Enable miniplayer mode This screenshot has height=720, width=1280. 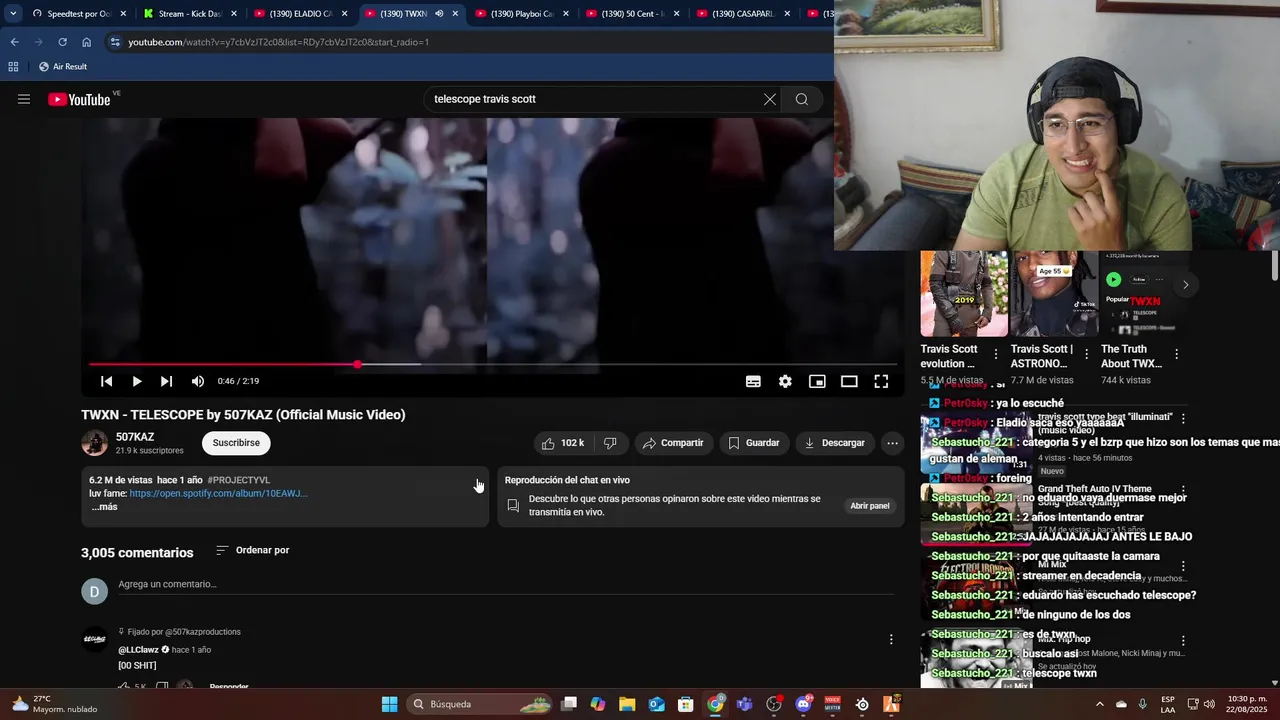coord(817,381)
